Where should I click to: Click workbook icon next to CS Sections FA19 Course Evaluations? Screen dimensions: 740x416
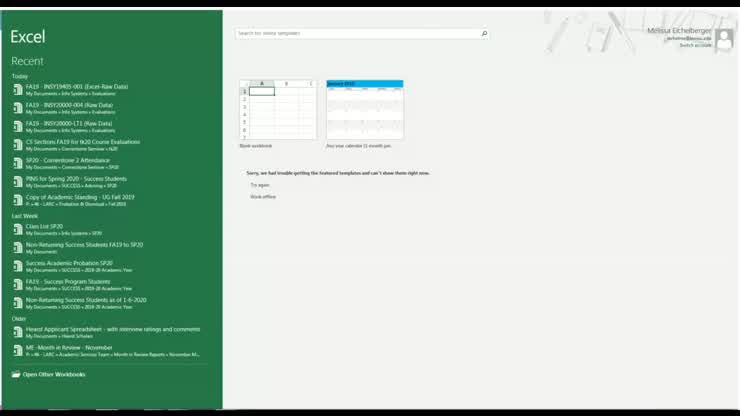point(18,145)
